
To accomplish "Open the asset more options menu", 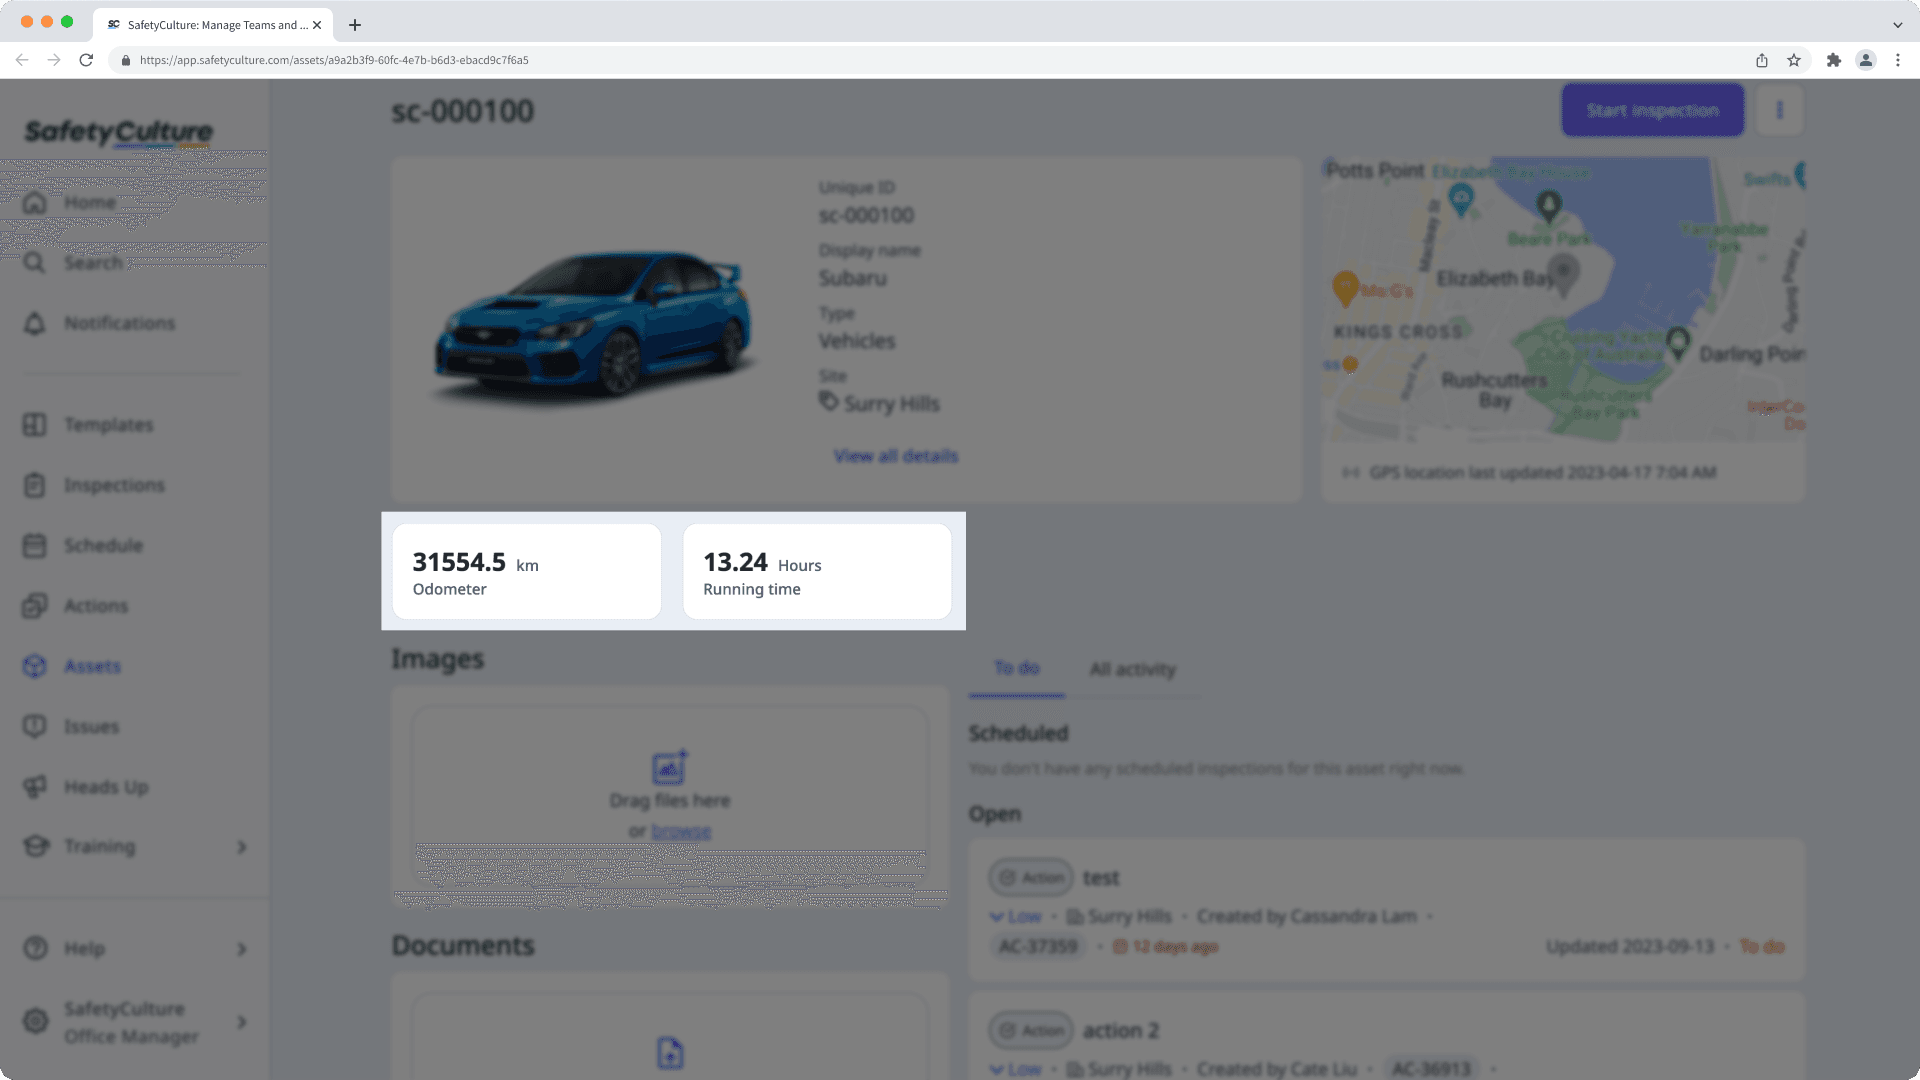I will (1779, 110).
